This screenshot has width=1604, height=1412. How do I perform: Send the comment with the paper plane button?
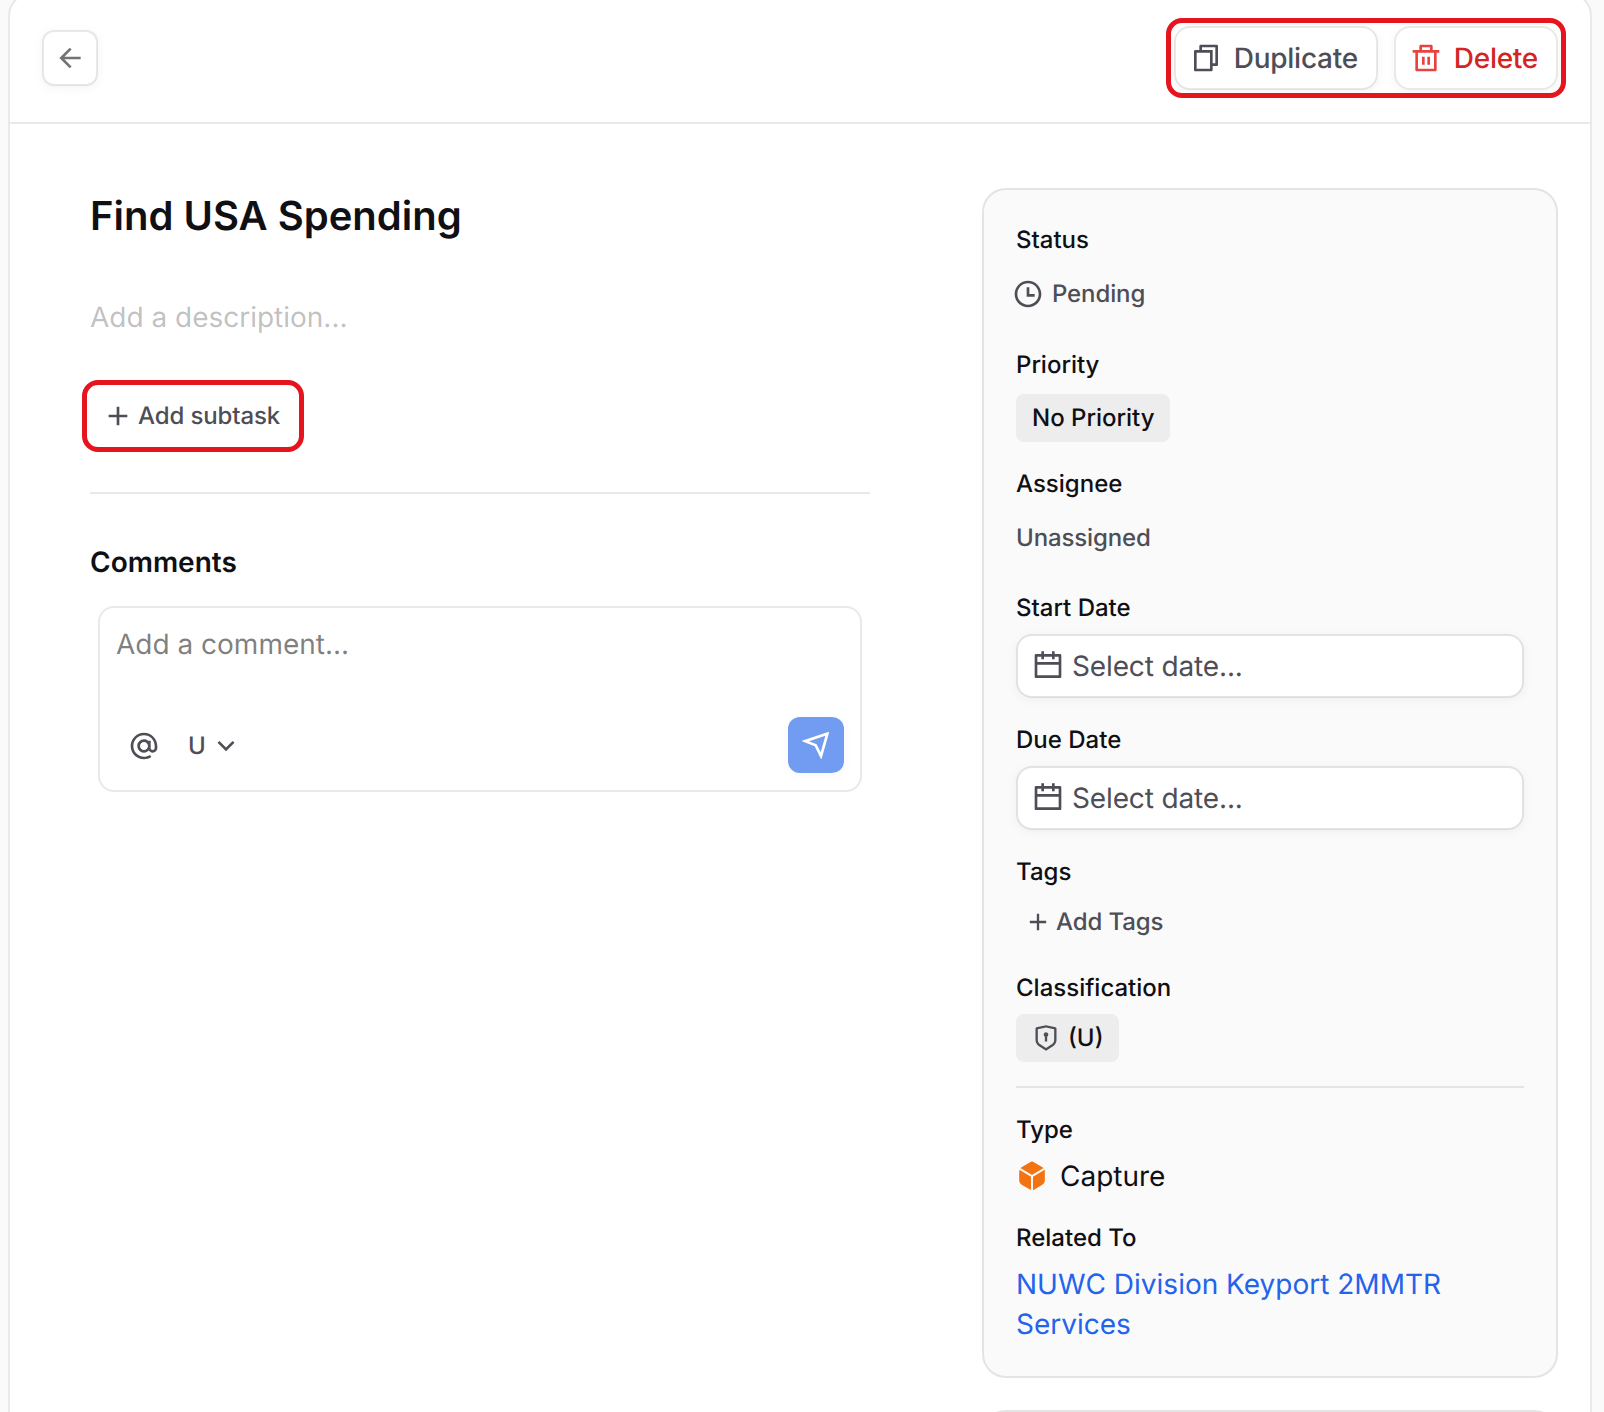816,745
